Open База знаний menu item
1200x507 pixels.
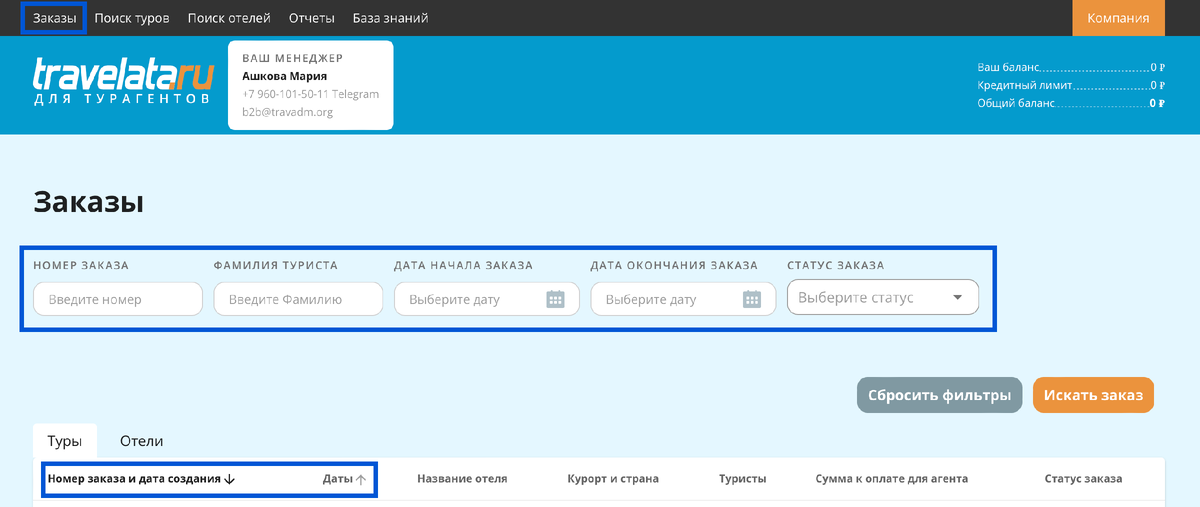[x=390, y=18]
